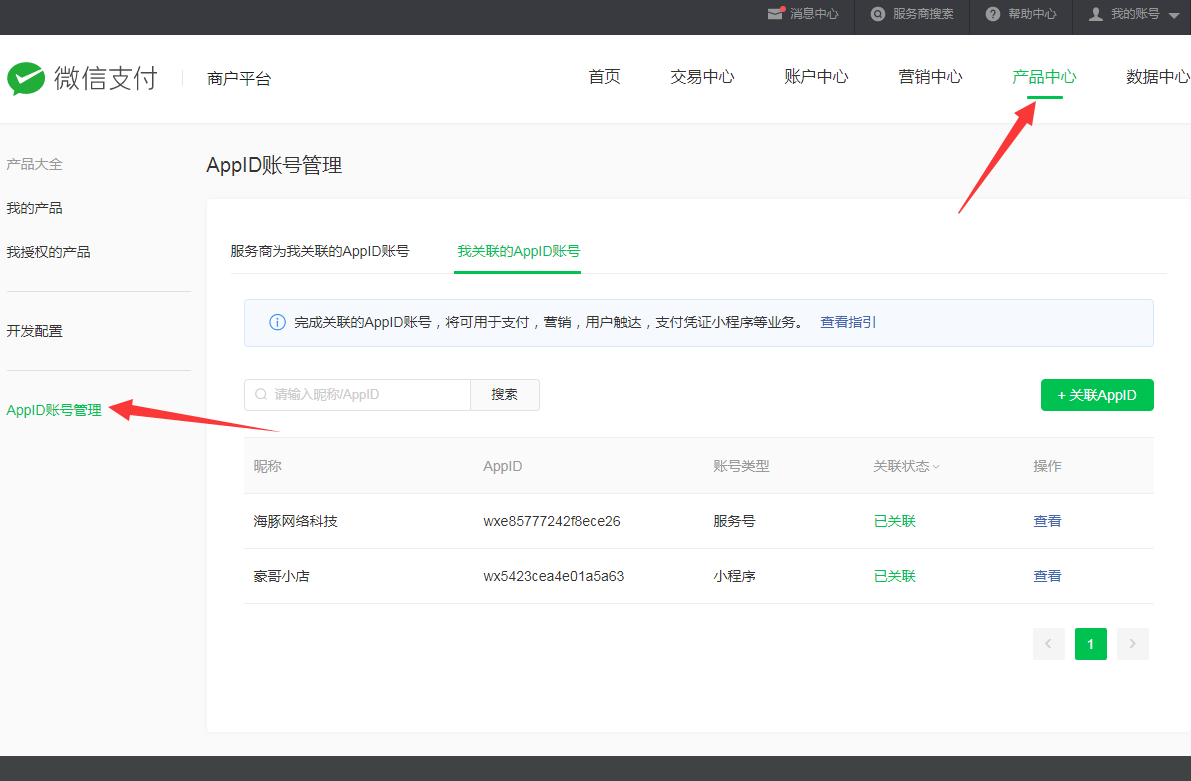
Task: Open 交易中心 navigation item
Action: tap(703, 77)
